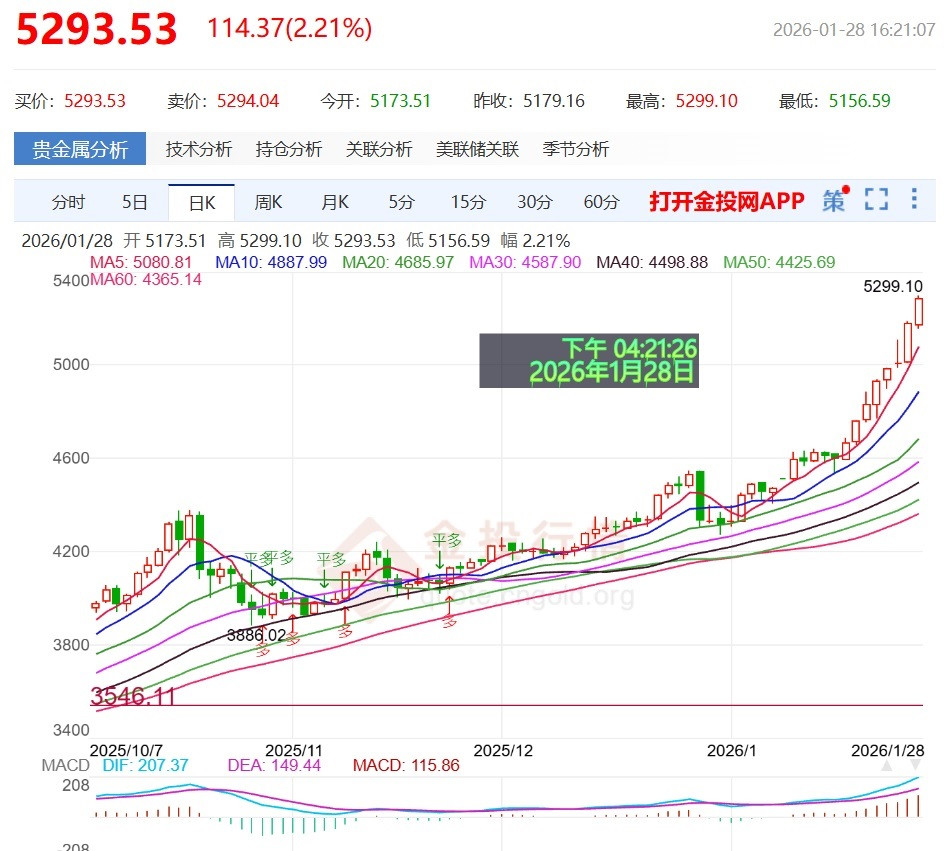This screenshot has width=951, height=851.
Task: Click the time overlay 下午 04:21:26
Action: 630,349
